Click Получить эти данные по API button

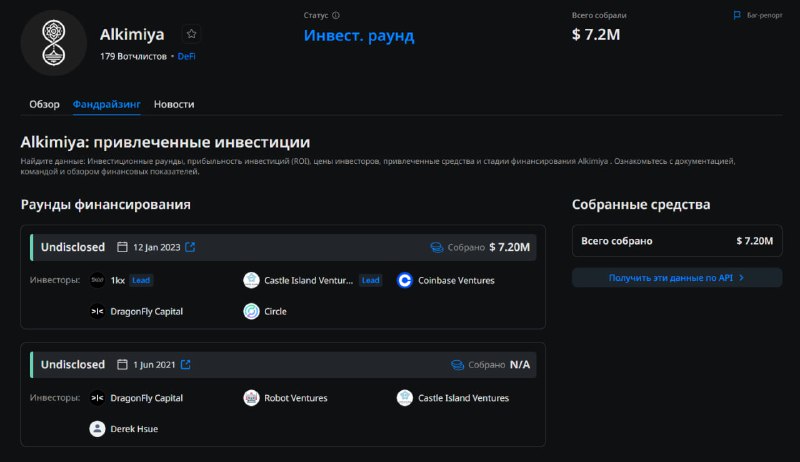(677, 278)
